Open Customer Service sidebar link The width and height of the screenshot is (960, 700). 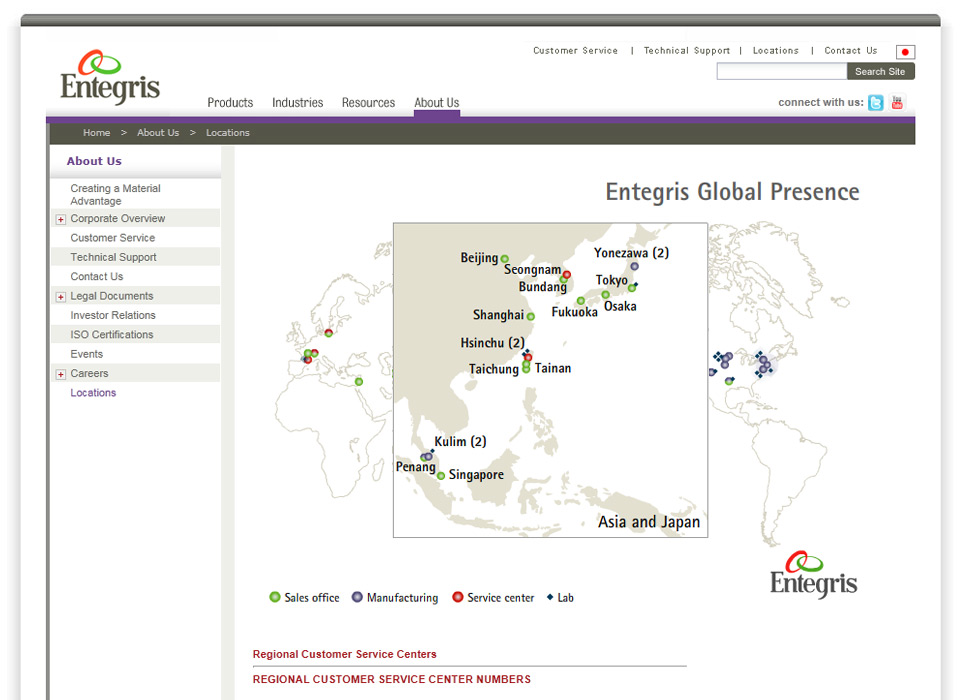tap(113, 238)
